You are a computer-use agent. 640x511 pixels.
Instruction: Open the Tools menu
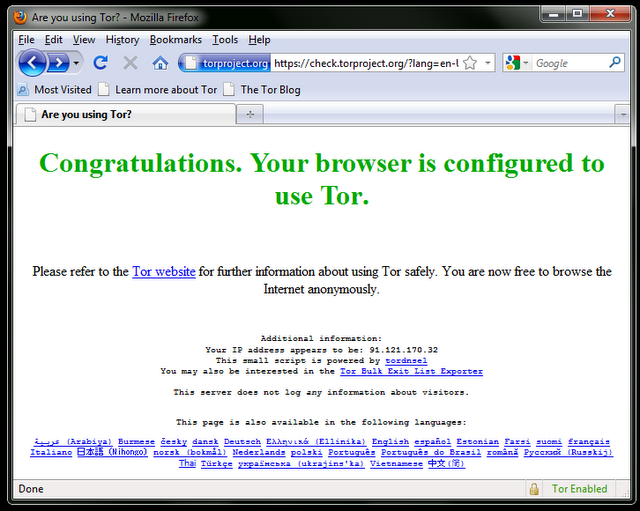[225, 39]
